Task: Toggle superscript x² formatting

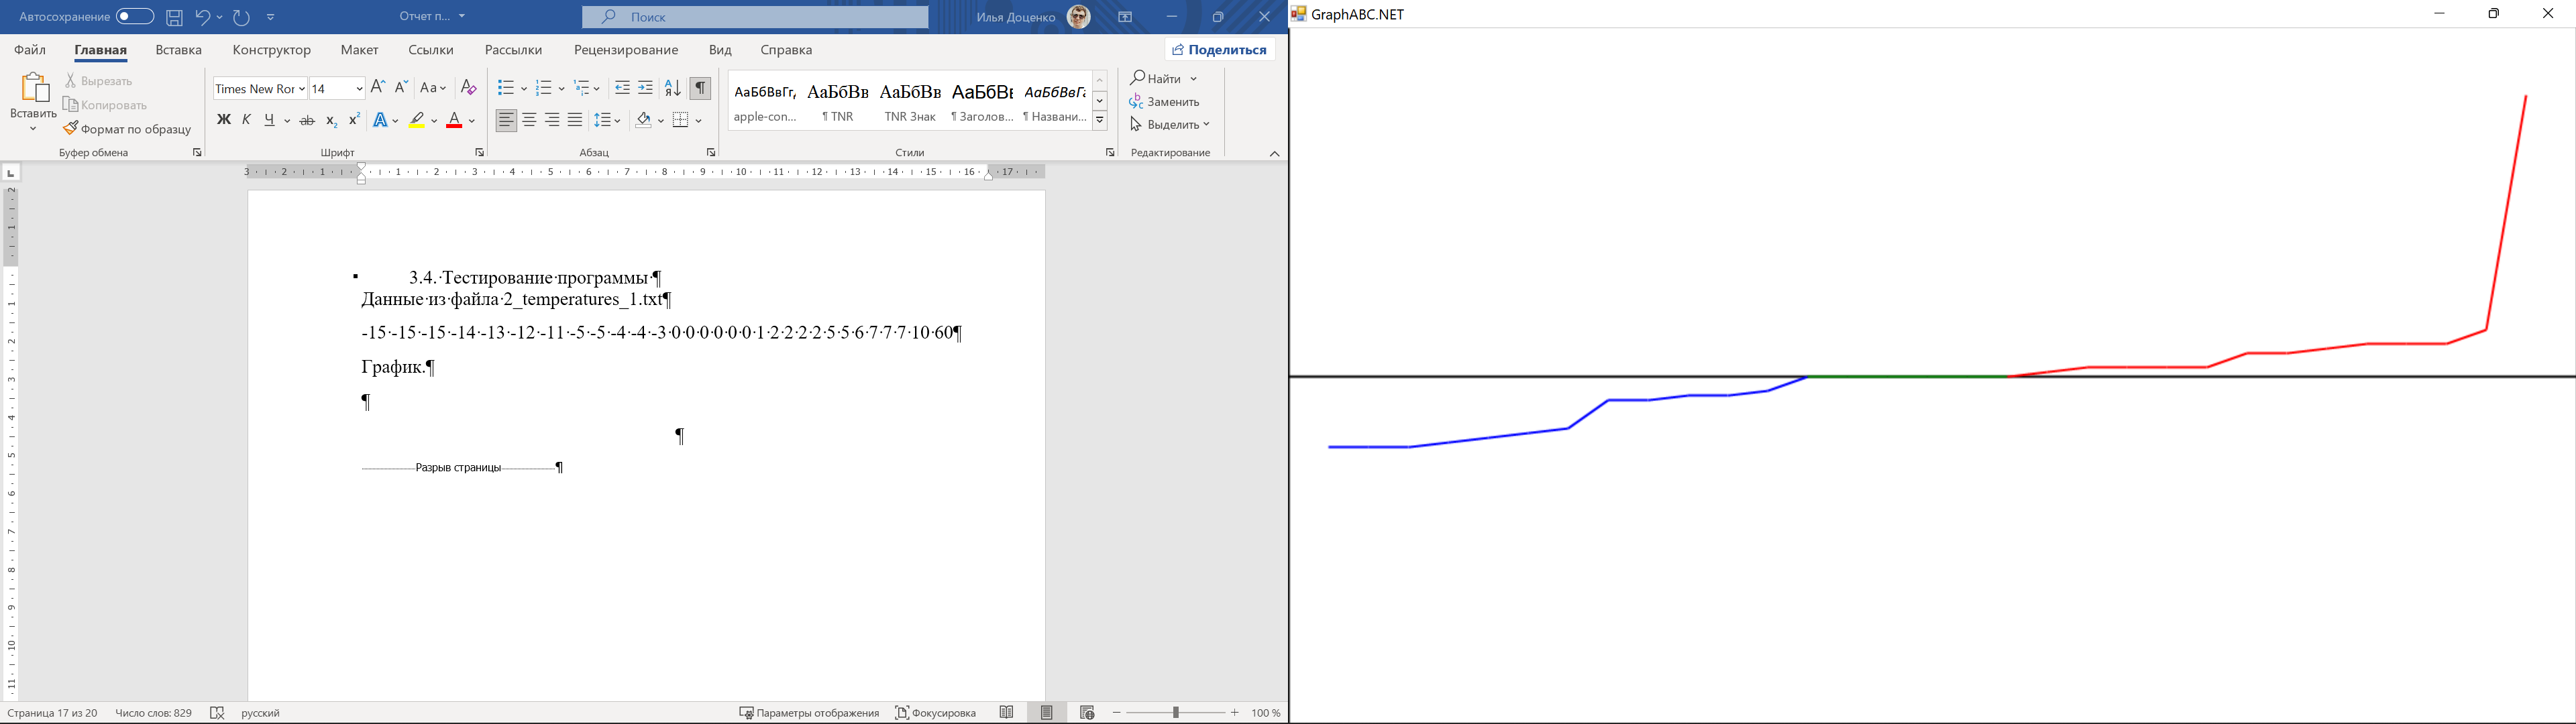Action: pyautogui.click(x=354, y=120)
